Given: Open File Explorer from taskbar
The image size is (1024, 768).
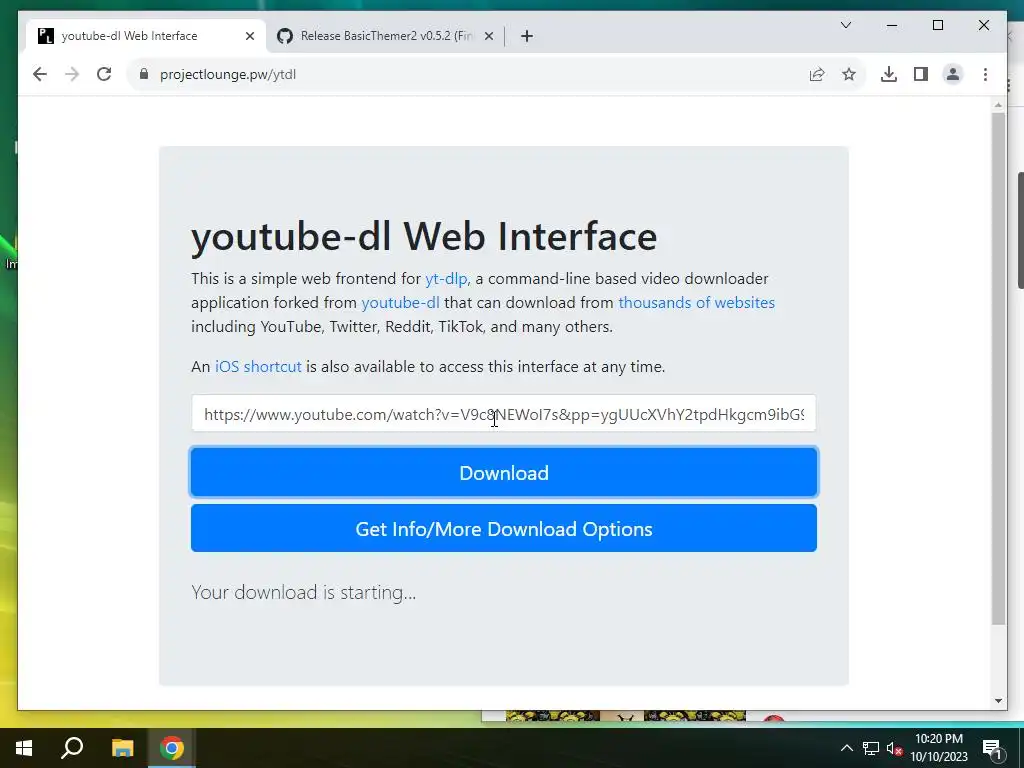Looking at the screenshot, I should (122, 748).
